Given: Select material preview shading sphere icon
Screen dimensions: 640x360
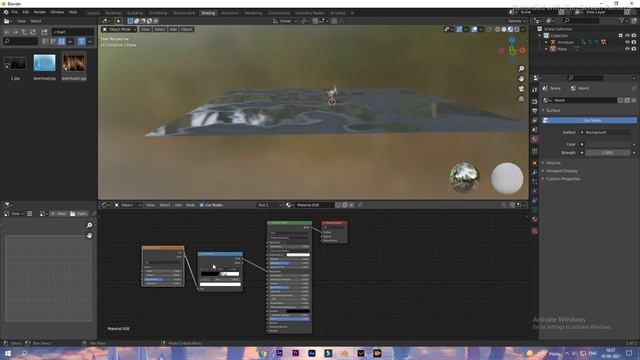Looking at the screenshot, I should 510,29.
